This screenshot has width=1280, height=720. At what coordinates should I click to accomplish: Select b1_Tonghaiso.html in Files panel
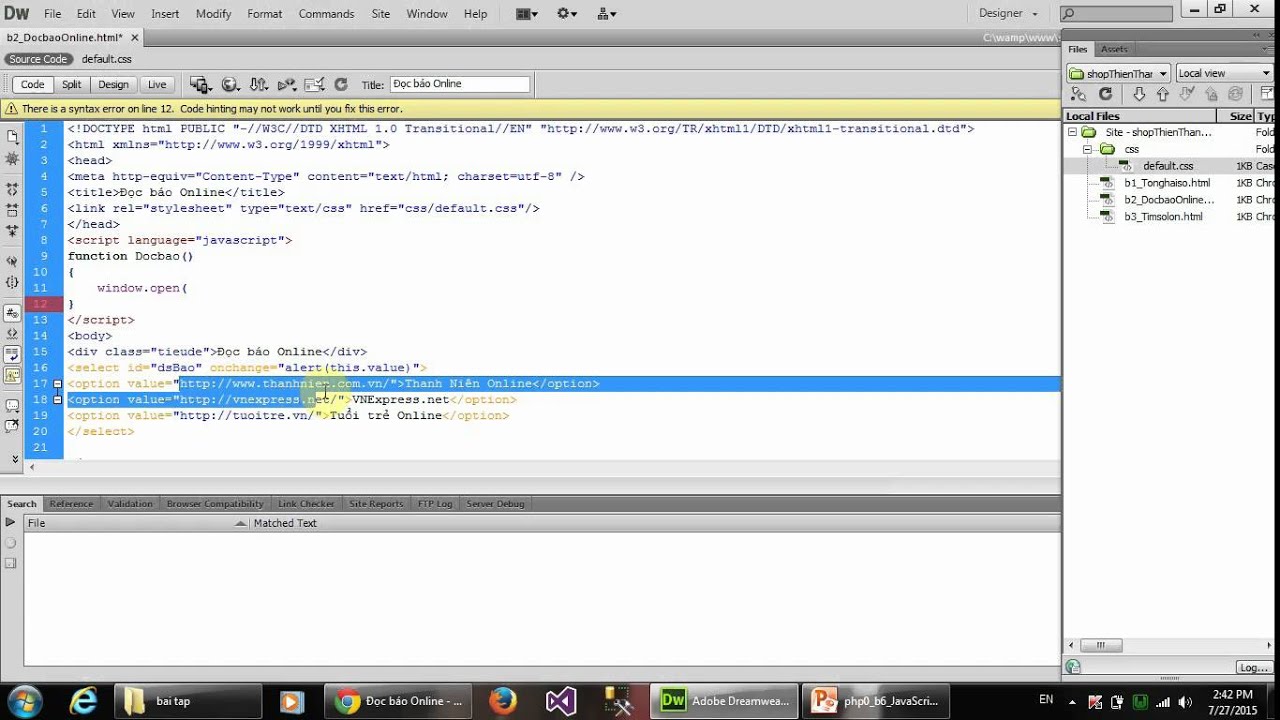point(1166,183)
